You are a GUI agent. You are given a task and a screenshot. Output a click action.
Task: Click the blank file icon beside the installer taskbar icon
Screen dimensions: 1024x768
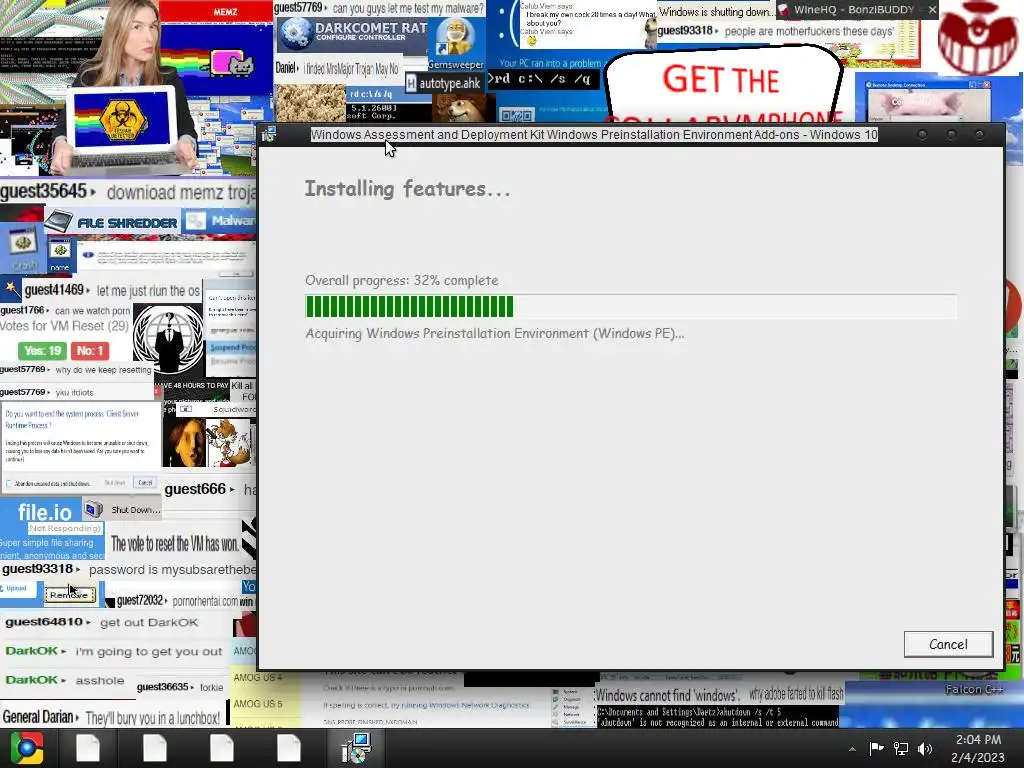(x=288, y=748)
